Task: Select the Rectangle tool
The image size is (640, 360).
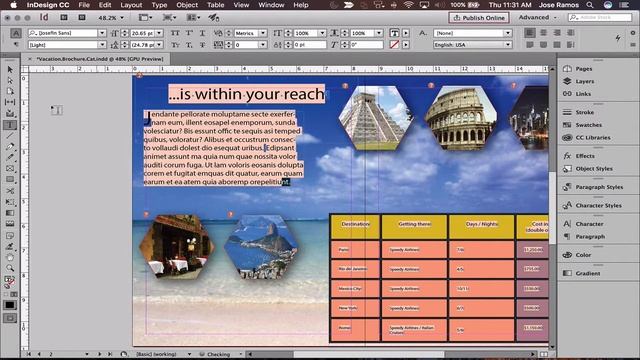Action: [10, 180]
